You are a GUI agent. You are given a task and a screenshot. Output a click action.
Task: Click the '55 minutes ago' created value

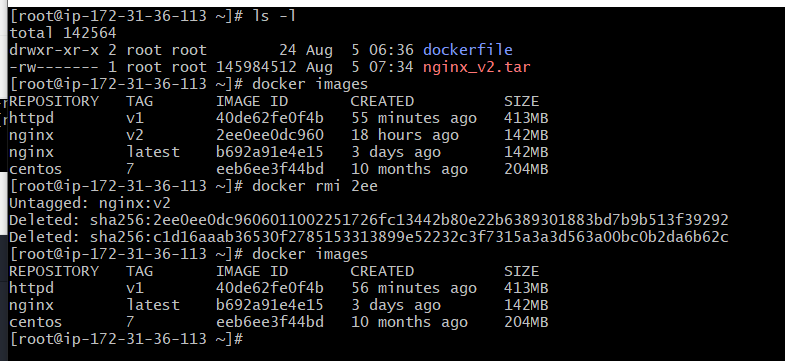click(414, 118)
